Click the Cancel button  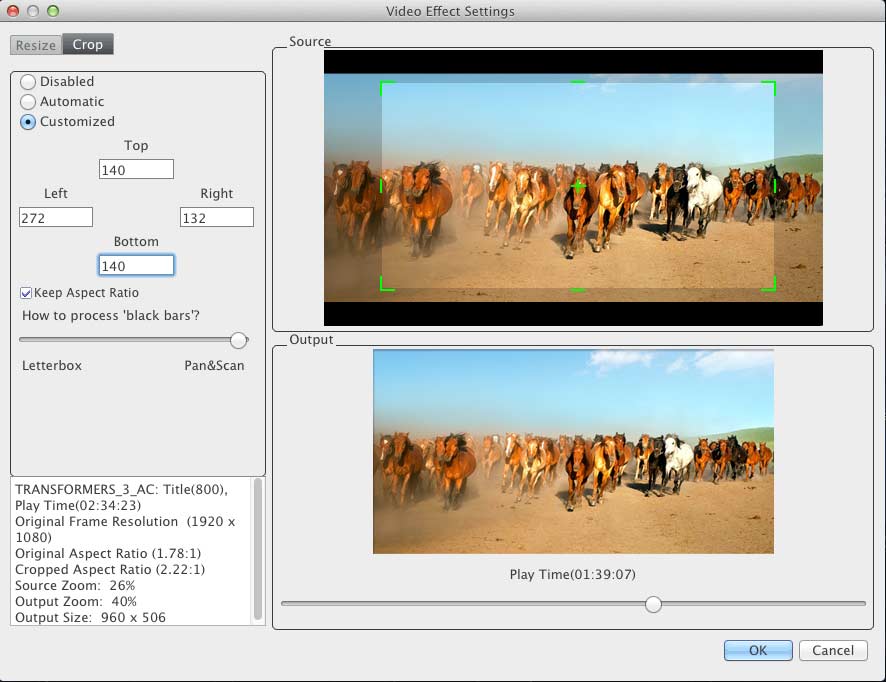click(833, 650)
